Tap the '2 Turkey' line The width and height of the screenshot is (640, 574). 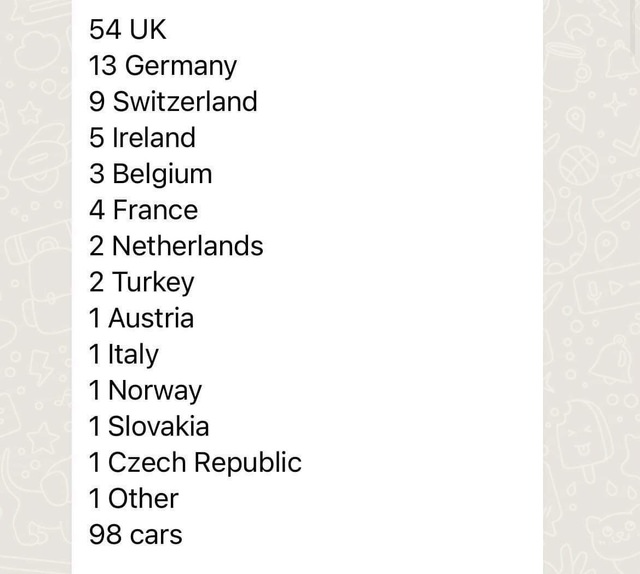pyautogui.click(x=142, y=283)
